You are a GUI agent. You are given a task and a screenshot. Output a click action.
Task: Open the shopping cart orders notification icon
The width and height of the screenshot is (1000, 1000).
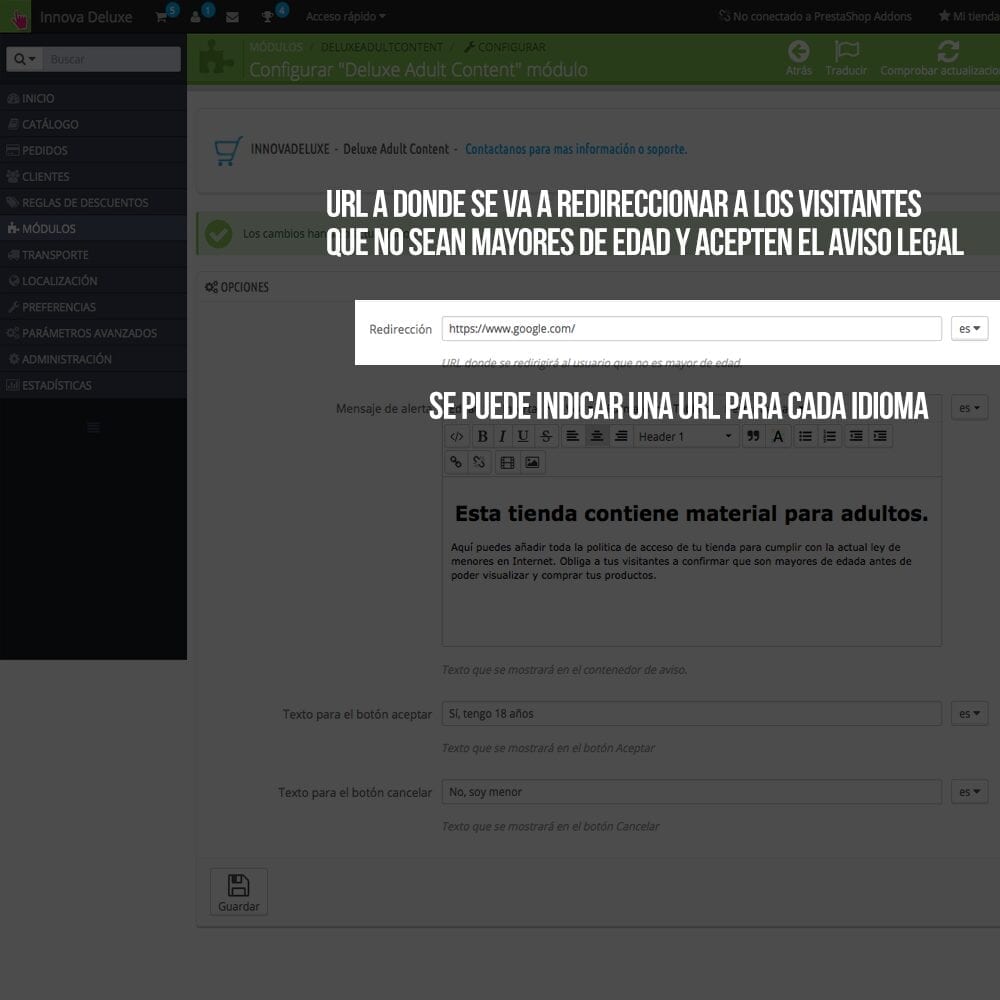[162, 17]
